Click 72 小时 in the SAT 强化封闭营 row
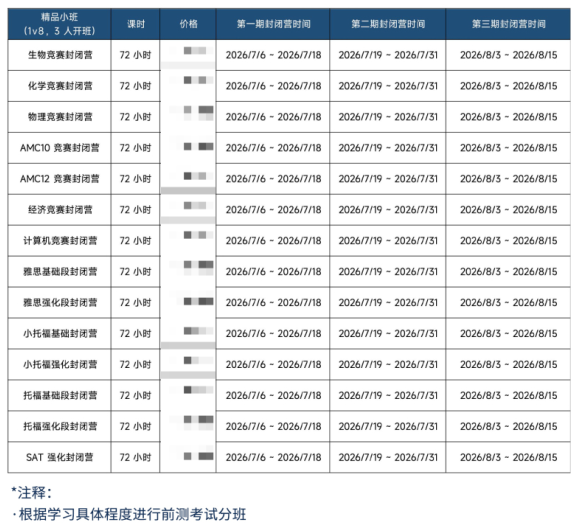This screenshot has height=525, width=578. tap(135, 458)
